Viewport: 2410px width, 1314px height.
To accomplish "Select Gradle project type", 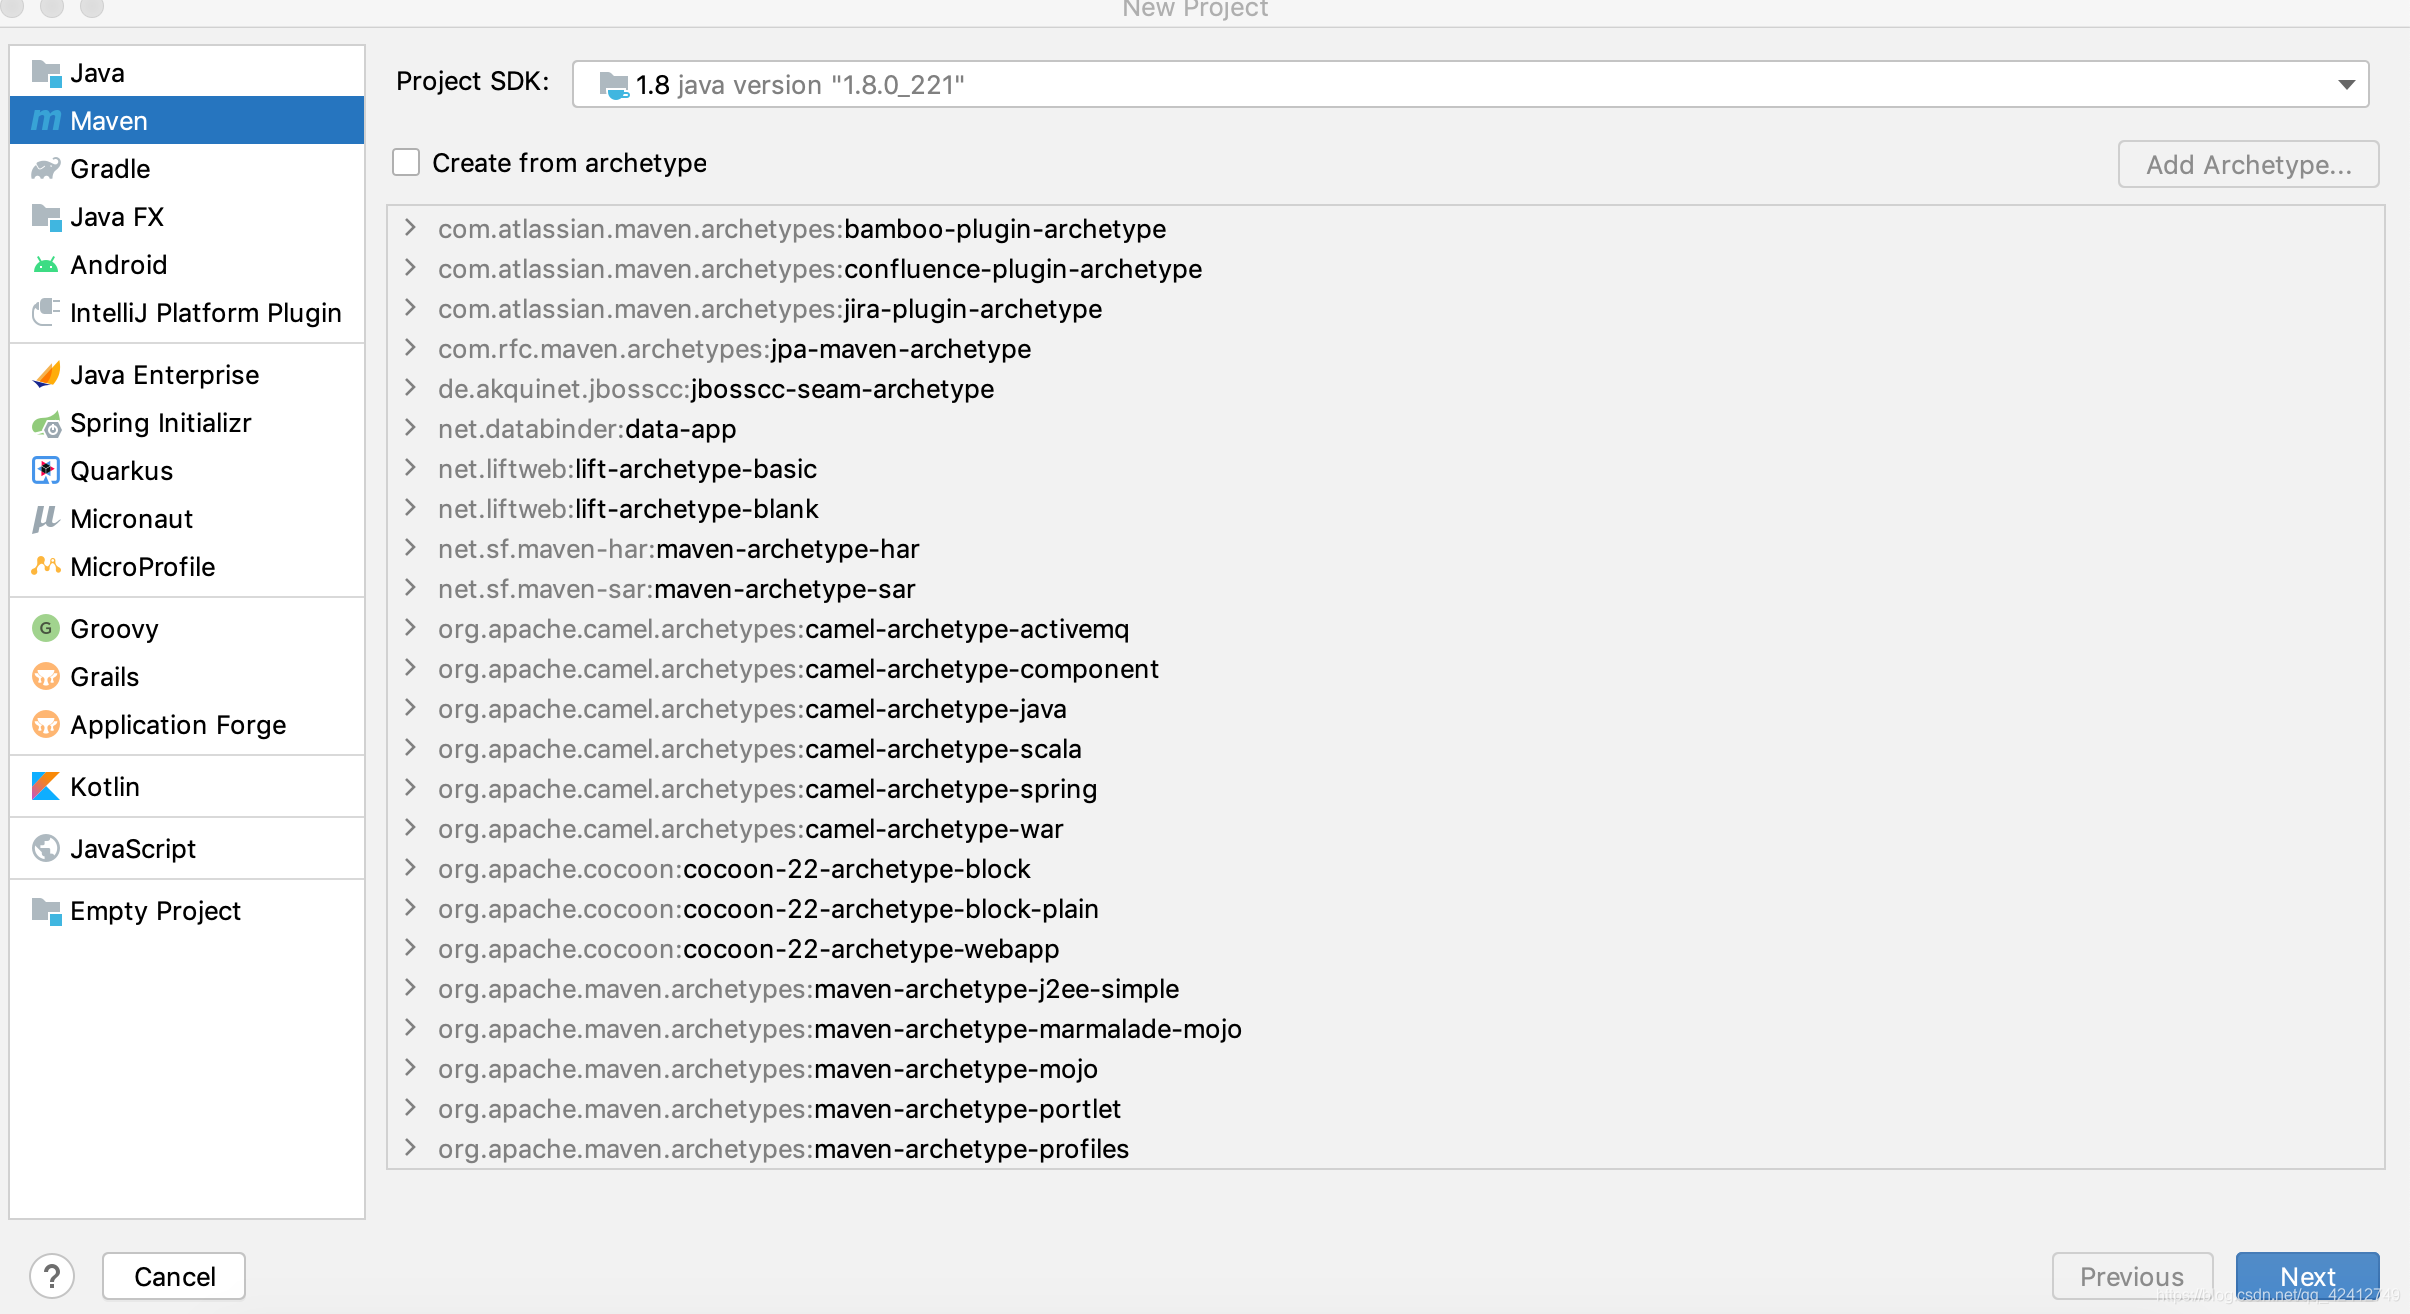I will tap(187, 169).
